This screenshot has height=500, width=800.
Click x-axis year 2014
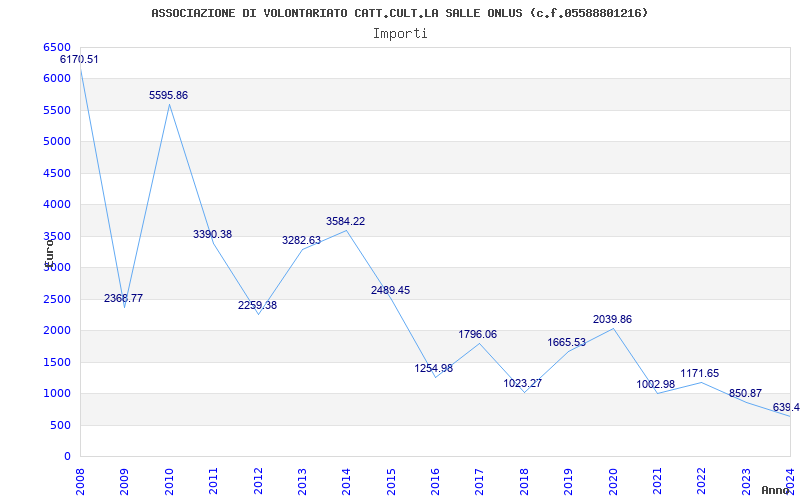[346, 481]
